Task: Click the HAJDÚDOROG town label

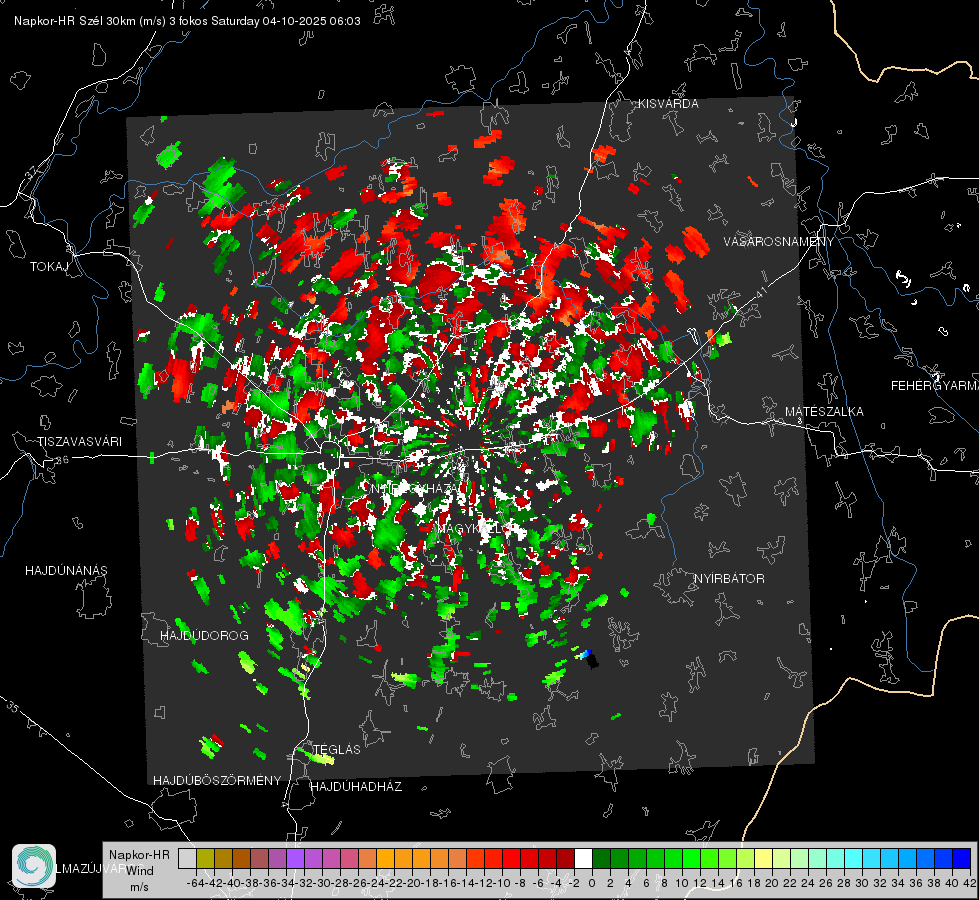Action: coord(204,636)
